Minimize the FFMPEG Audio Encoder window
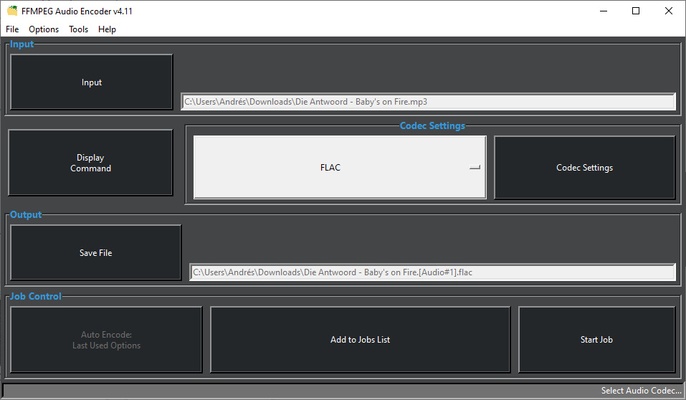This screenshot has height=400, width=686. point(604,11)
